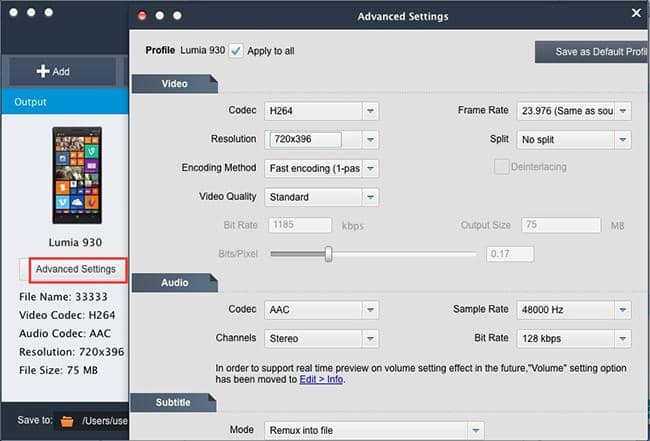Click the Lumia 930 label under thumbnail

(75, 242)
